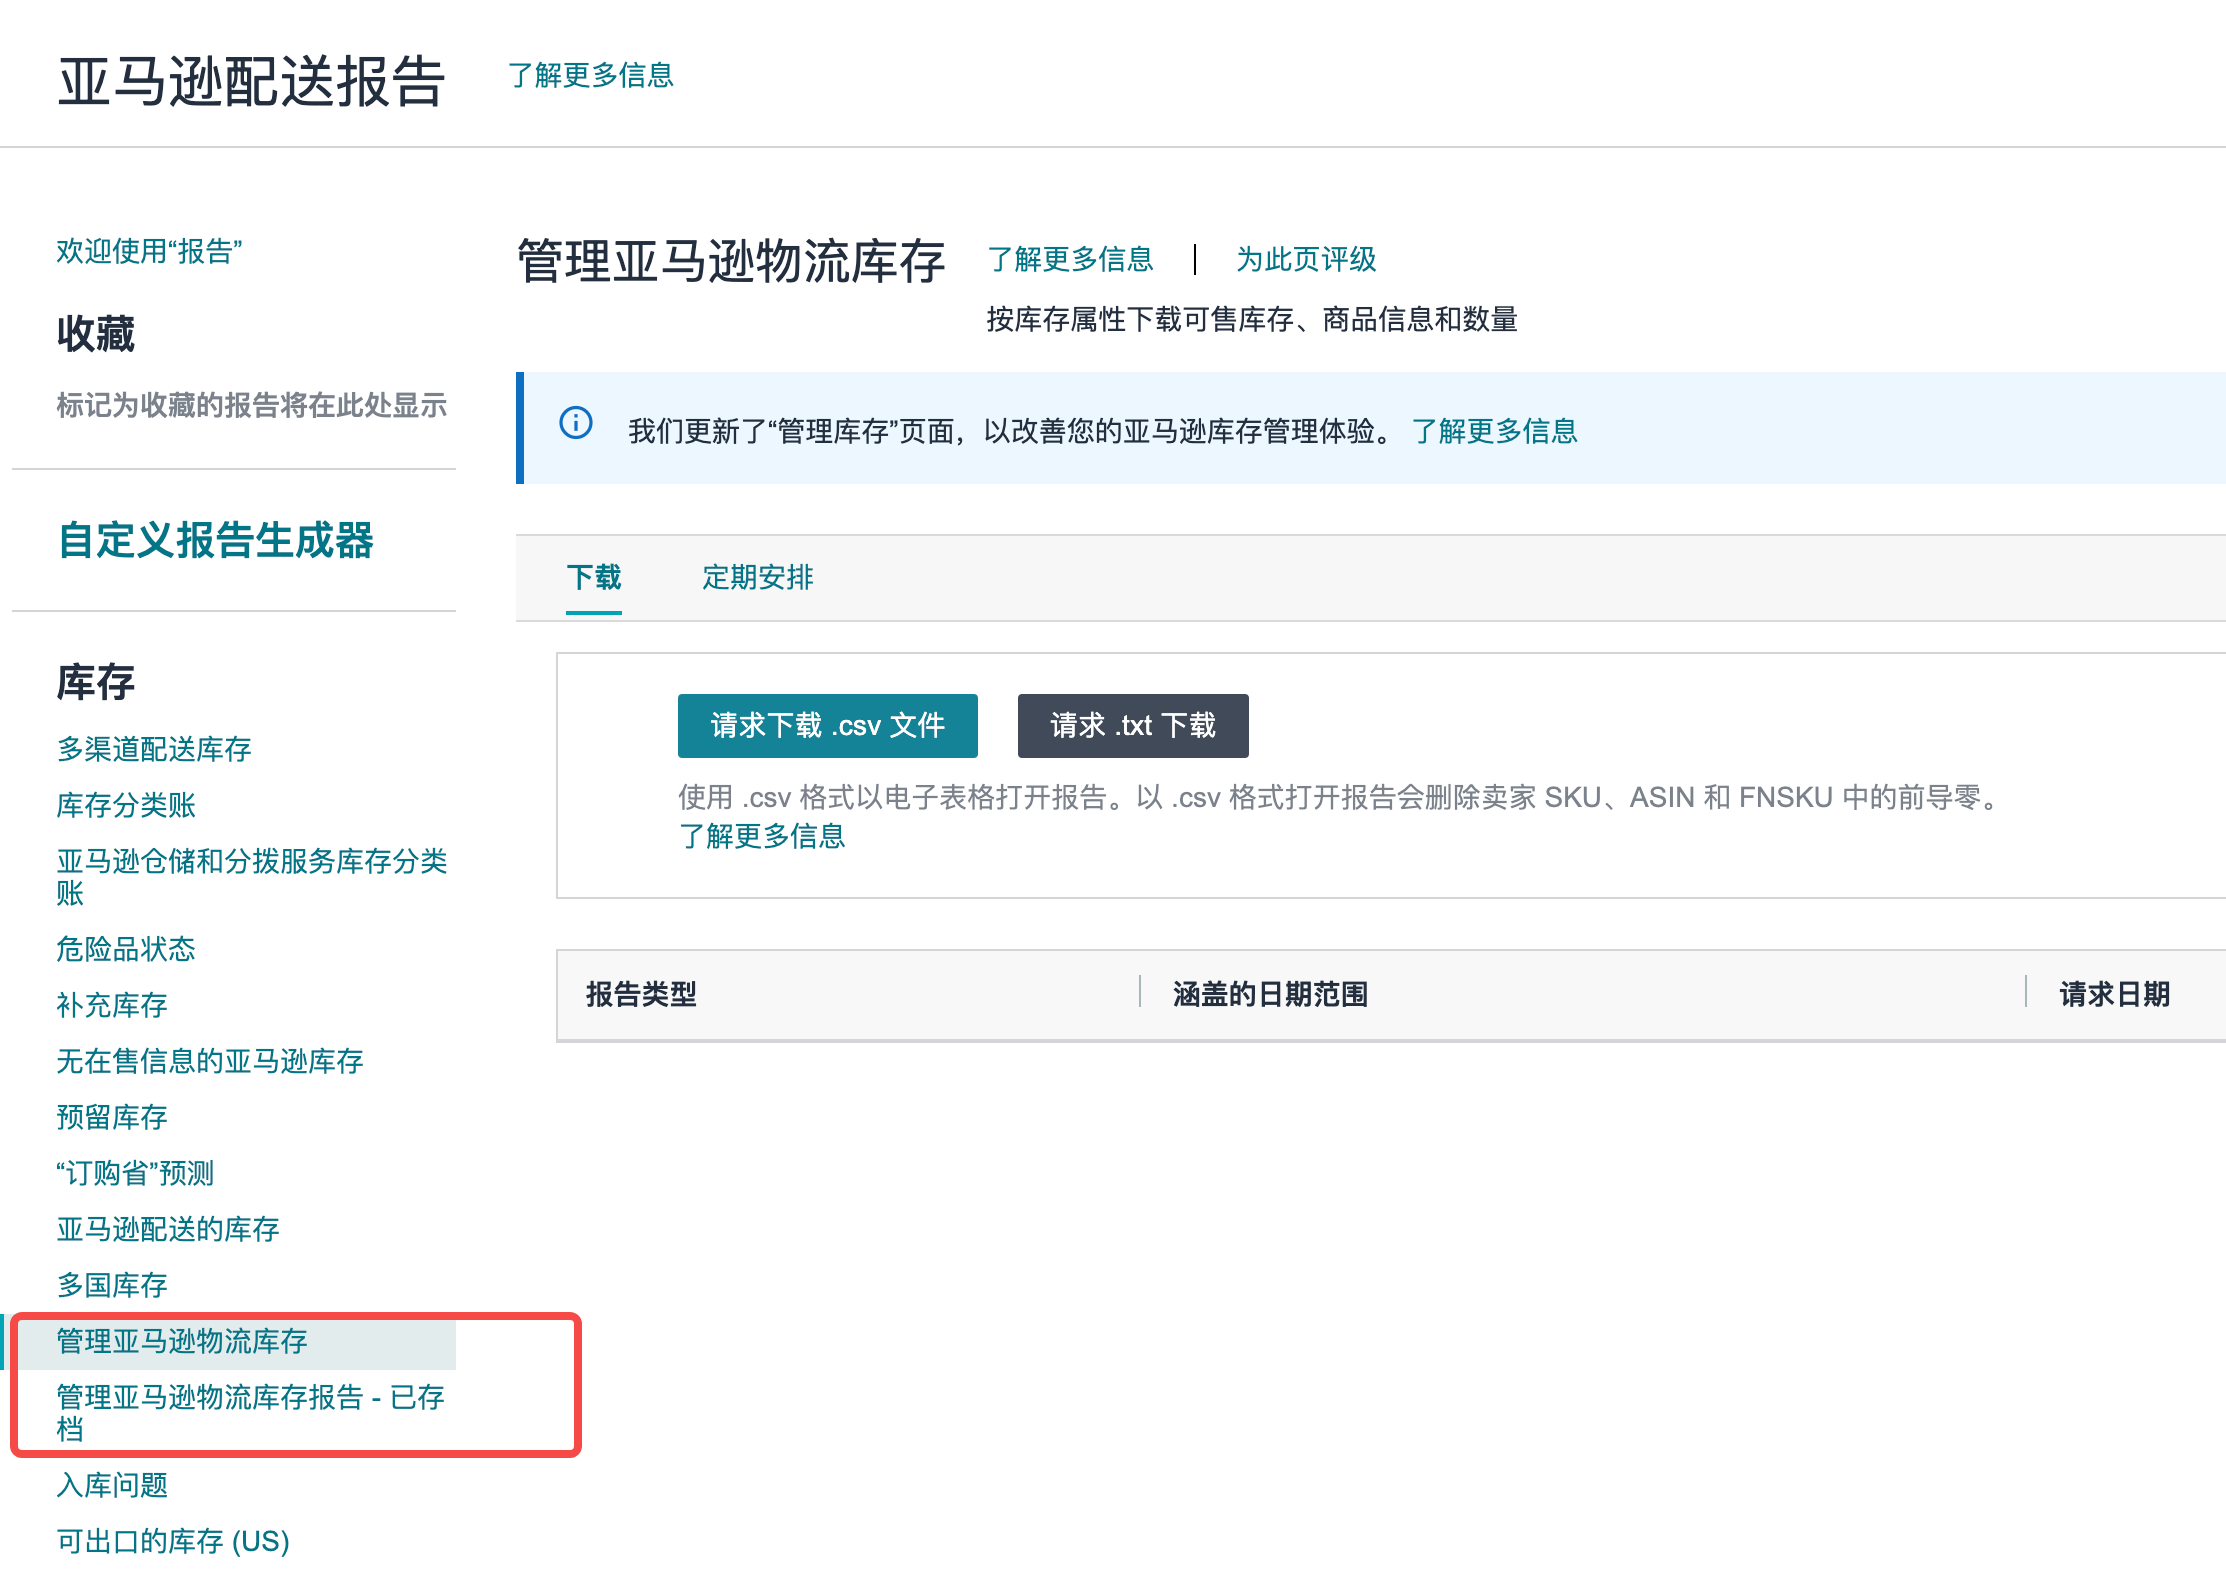Open 自定义报告生成器 in sidebar
This screenshot has width=2226, height=1572.
tap(216, 540)
